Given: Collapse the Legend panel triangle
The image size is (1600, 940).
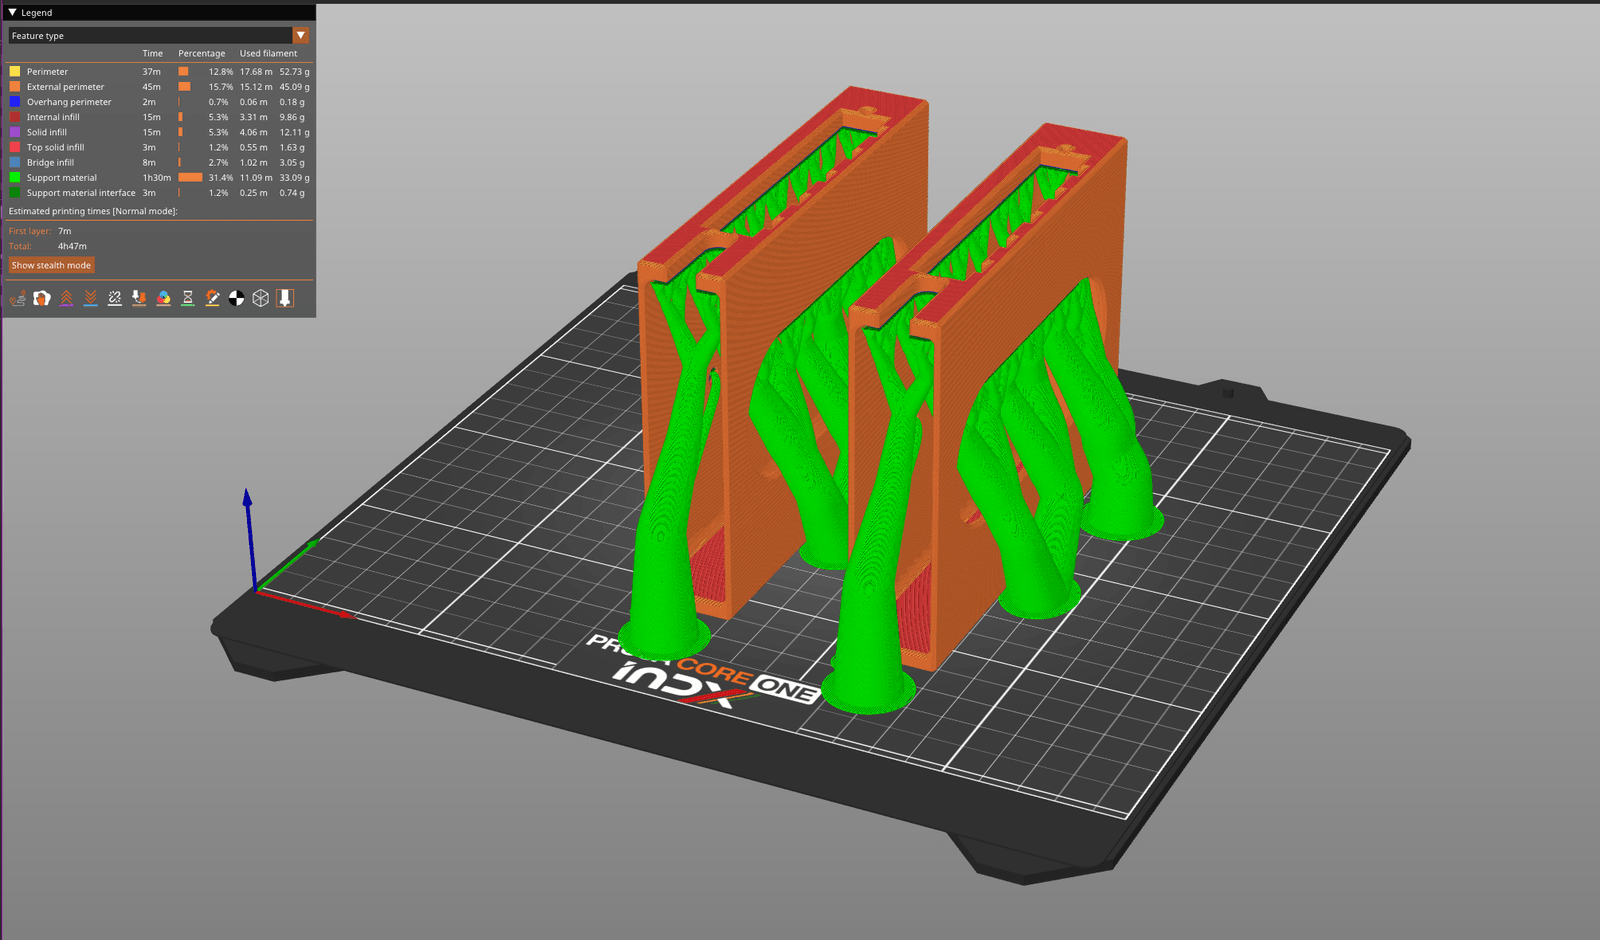Looking at the screenshot, I should click(x=12, y=12).
